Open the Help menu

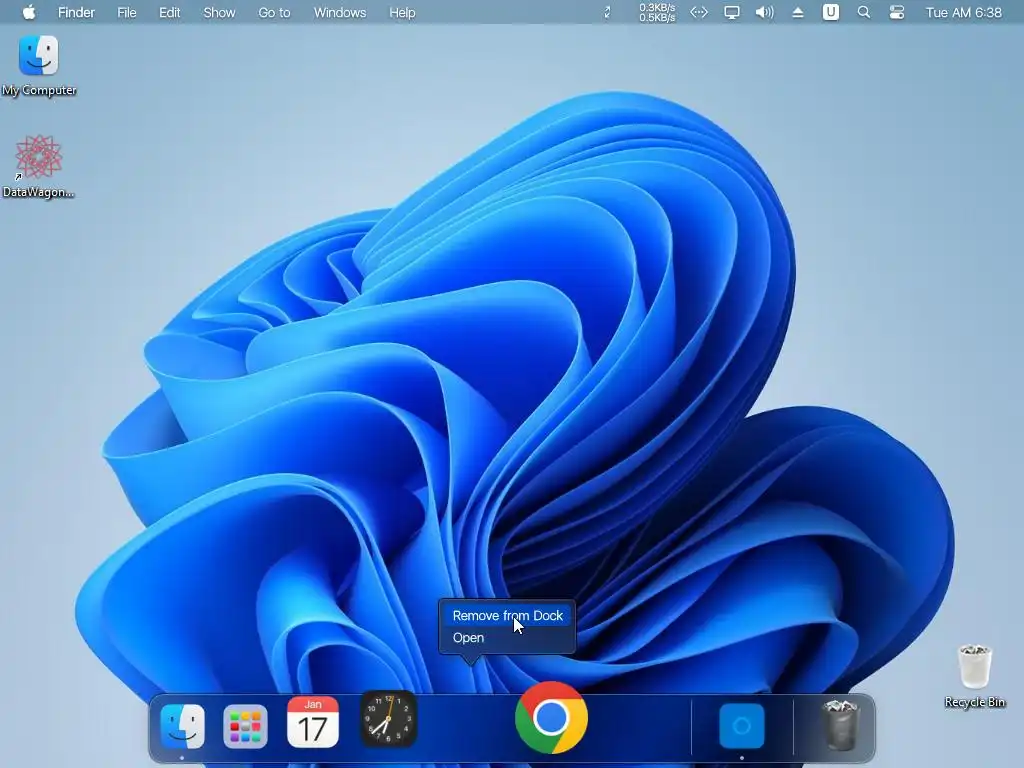click(402, 12)
